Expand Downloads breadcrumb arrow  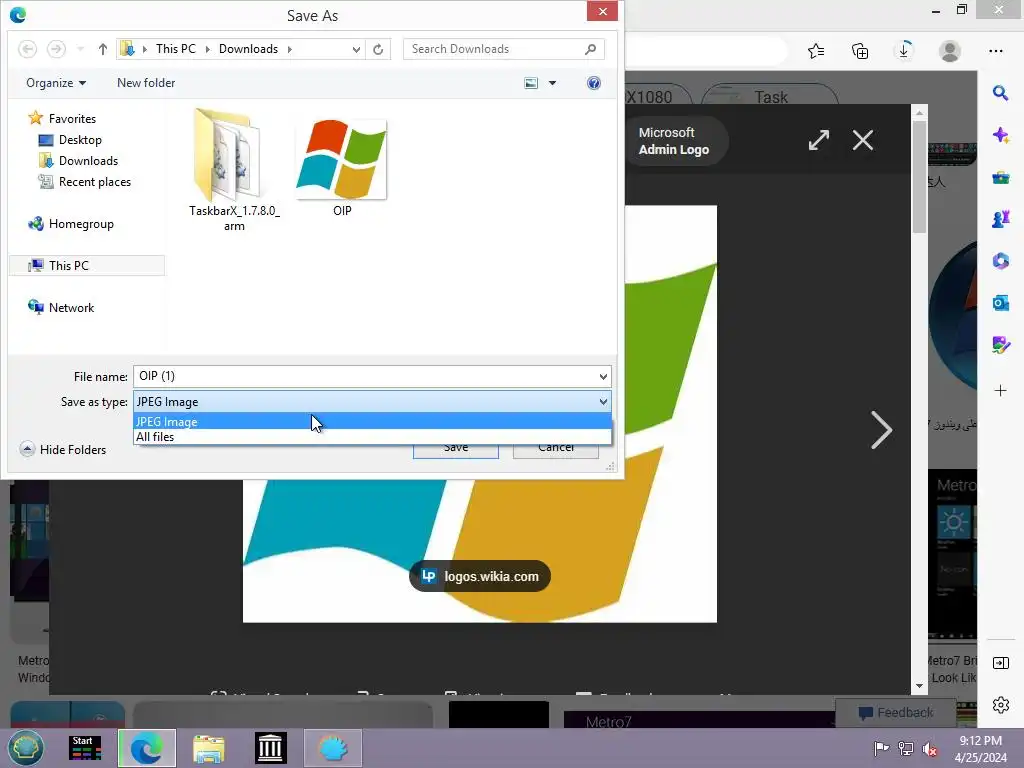click(289, 49)
